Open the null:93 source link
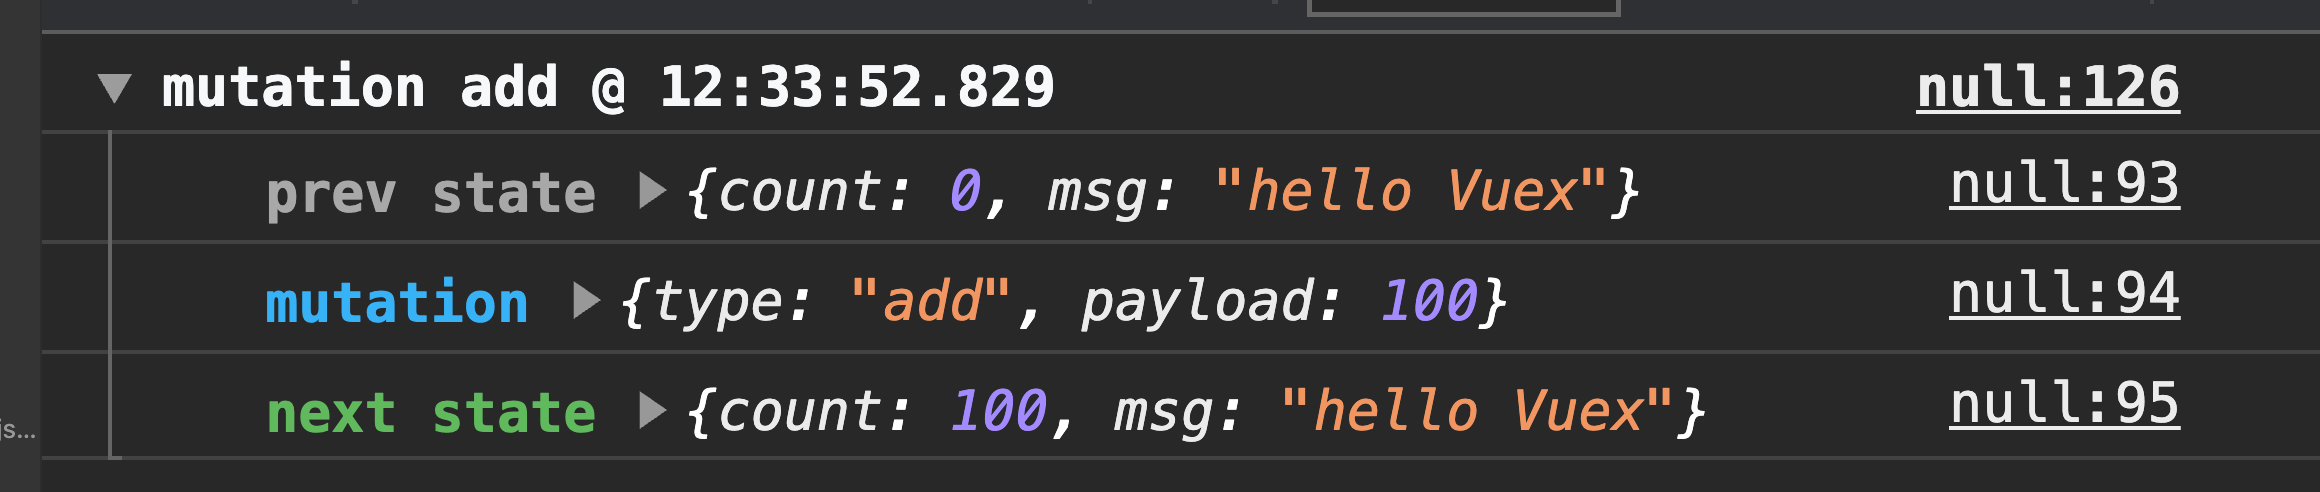 point(2063,185)
